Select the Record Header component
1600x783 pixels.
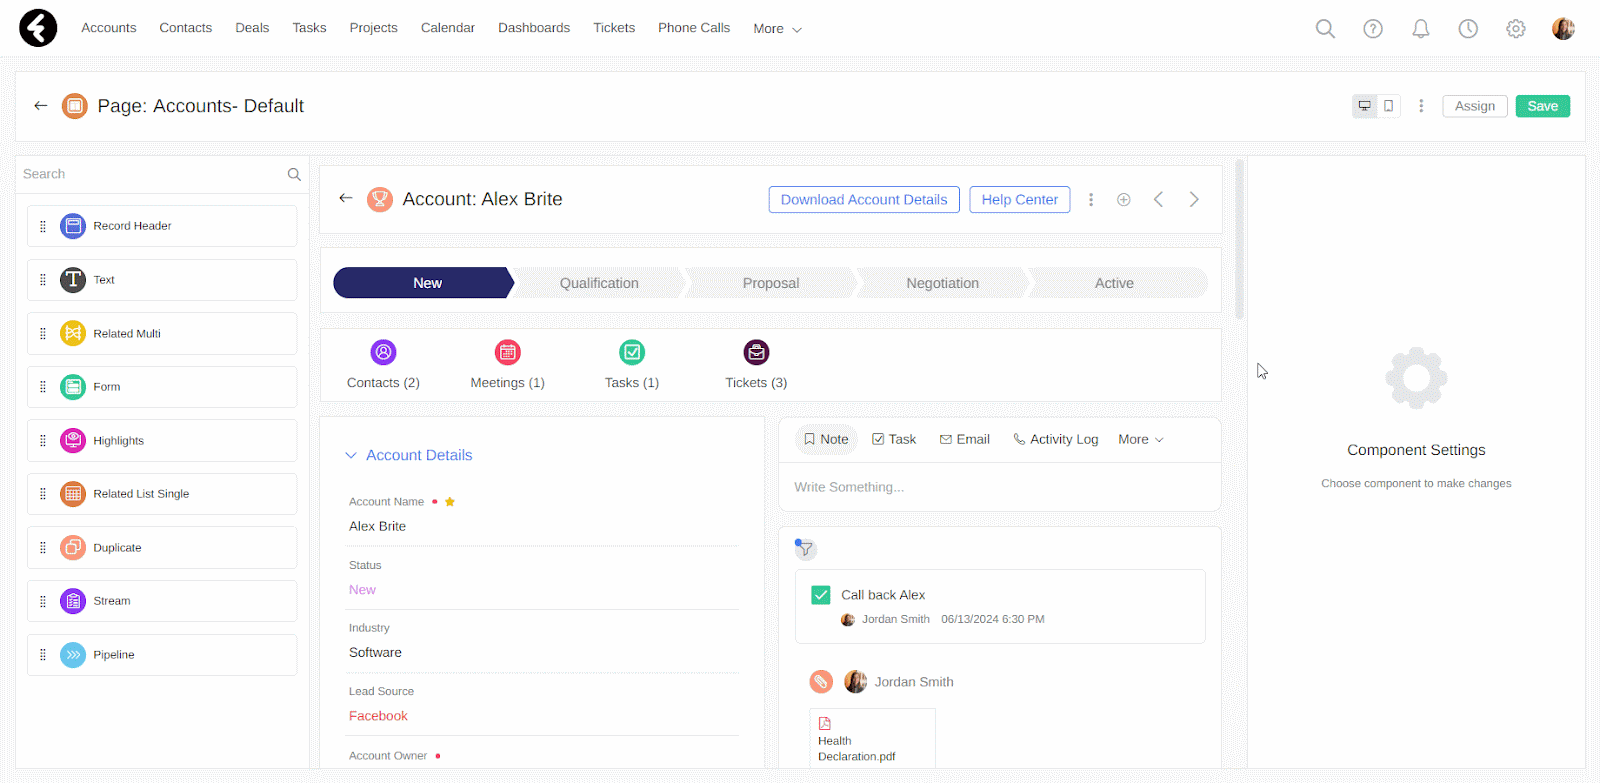(162, 226)
